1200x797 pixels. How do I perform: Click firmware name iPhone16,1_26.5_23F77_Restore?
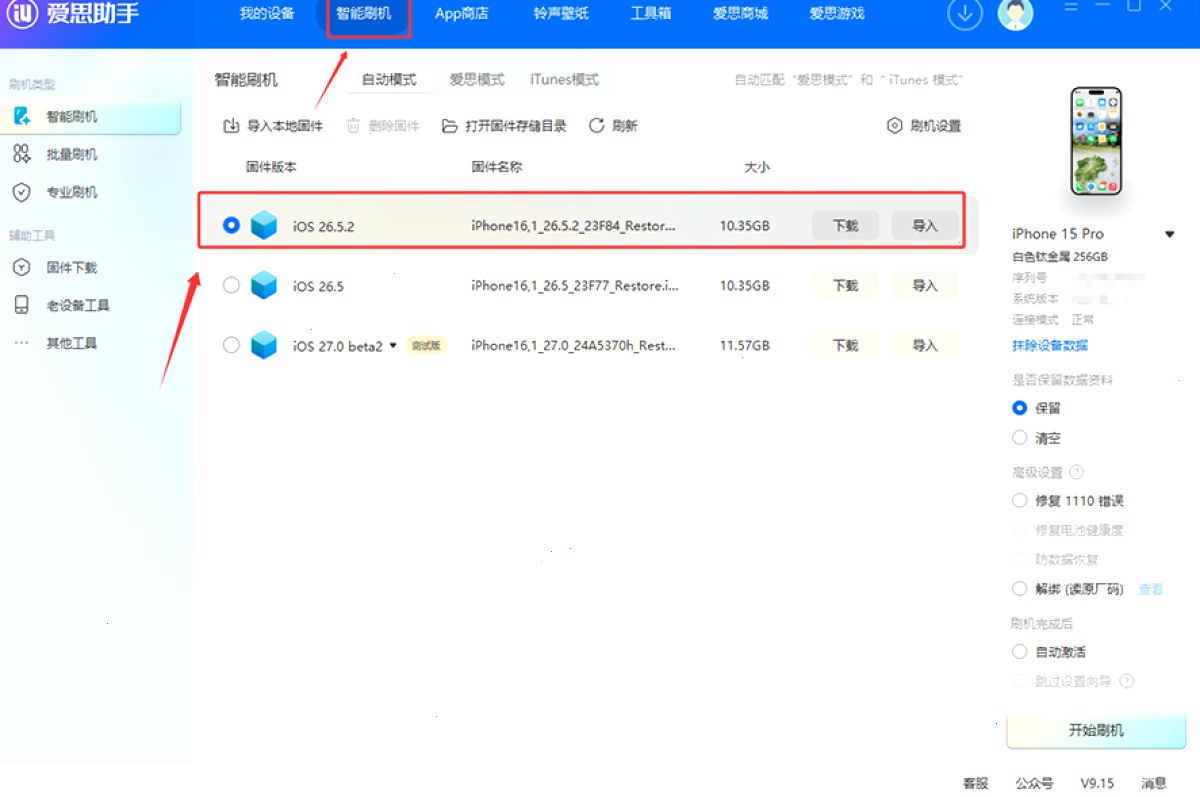point(575,286)
